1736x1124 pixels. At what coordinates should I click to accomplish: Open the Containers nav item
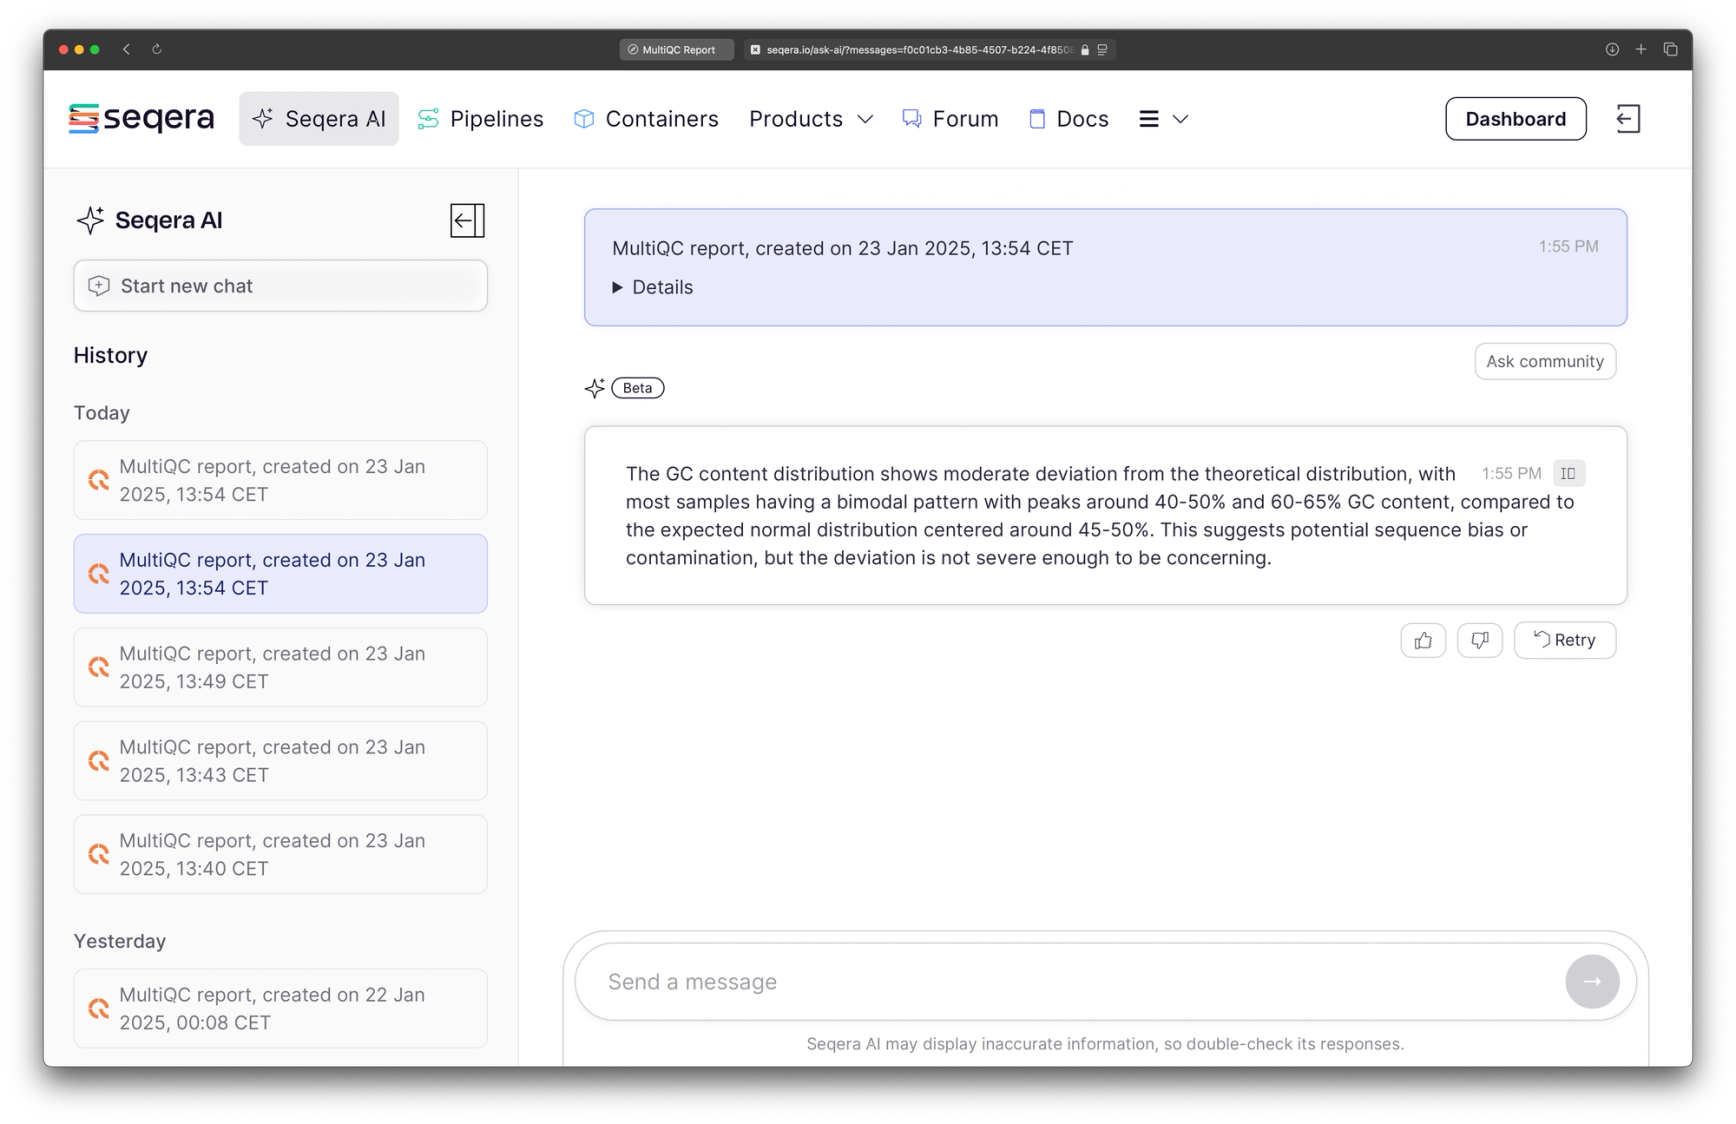pos(646,119)
